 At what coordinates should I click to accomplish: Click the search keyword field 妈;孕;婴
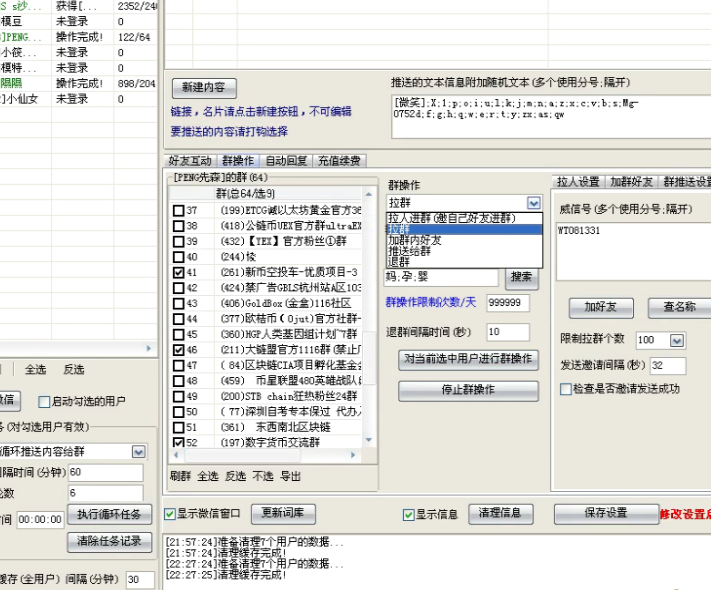point(442,277)
